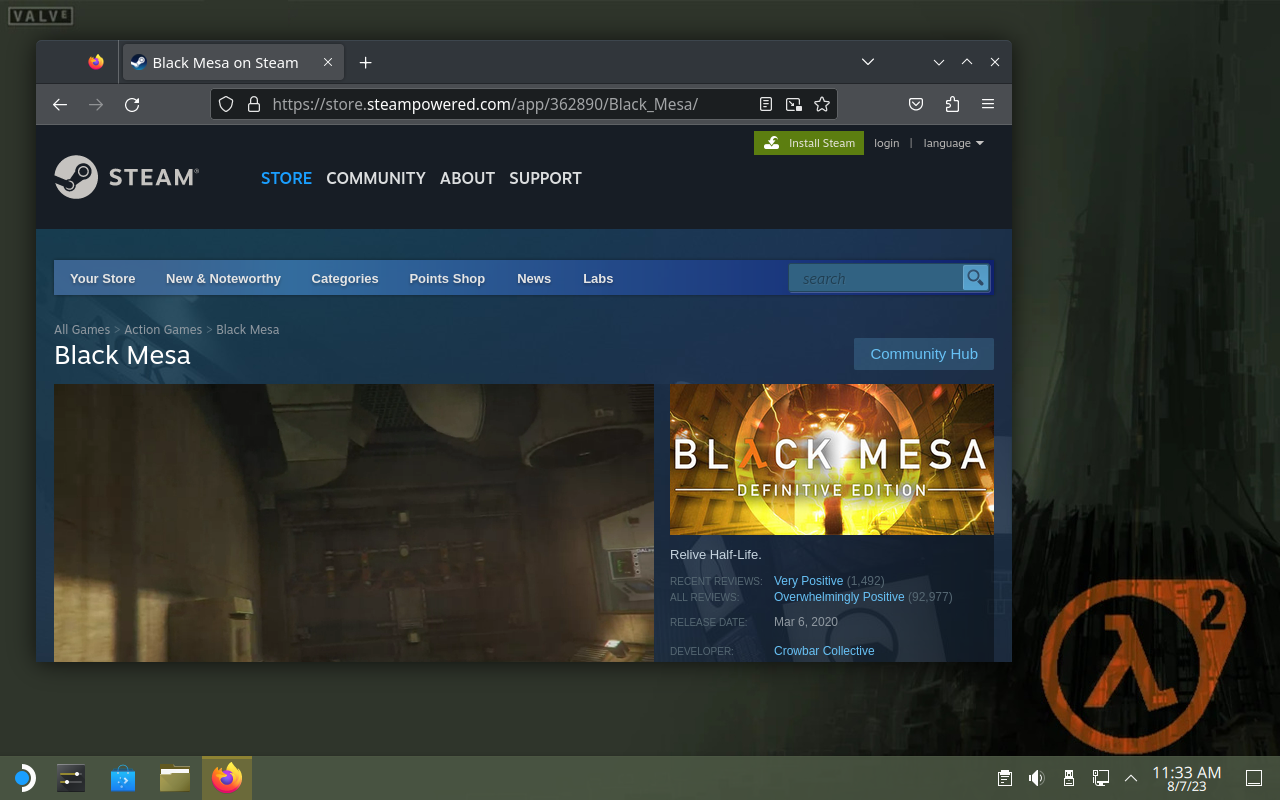Open a new browser tab
This screenshot has height=800, width=1280.
pos(366,62)
